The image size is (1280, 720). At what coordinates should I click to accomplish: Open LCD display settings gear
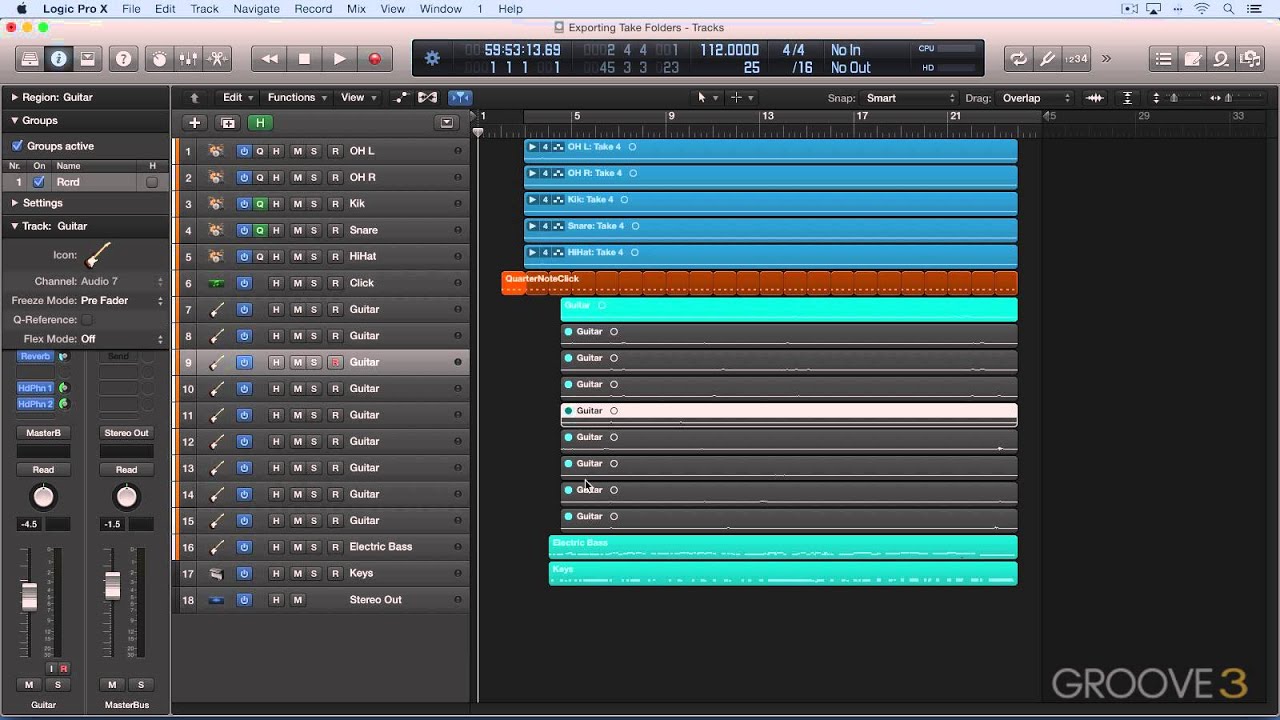tap(432, 58)
